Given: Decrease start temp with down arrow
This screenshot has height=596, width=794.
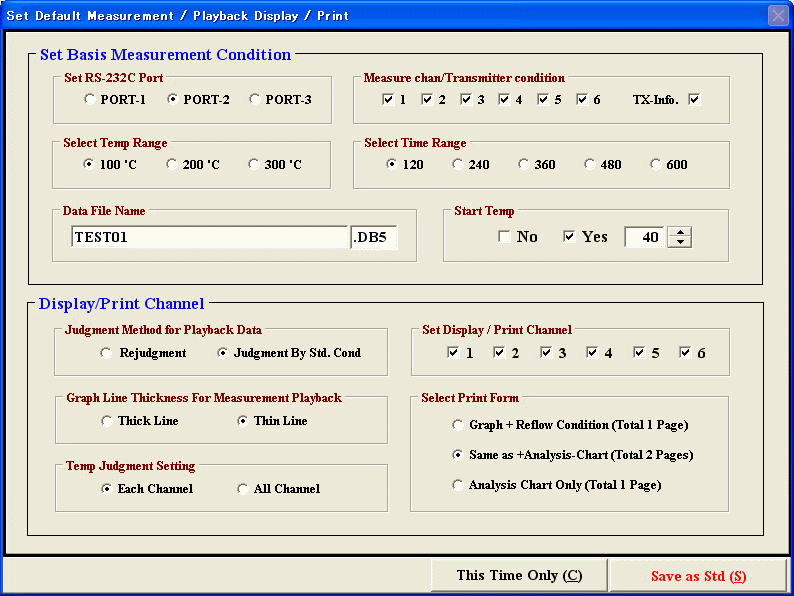Looking at the screenshot, I should (680, 242).
